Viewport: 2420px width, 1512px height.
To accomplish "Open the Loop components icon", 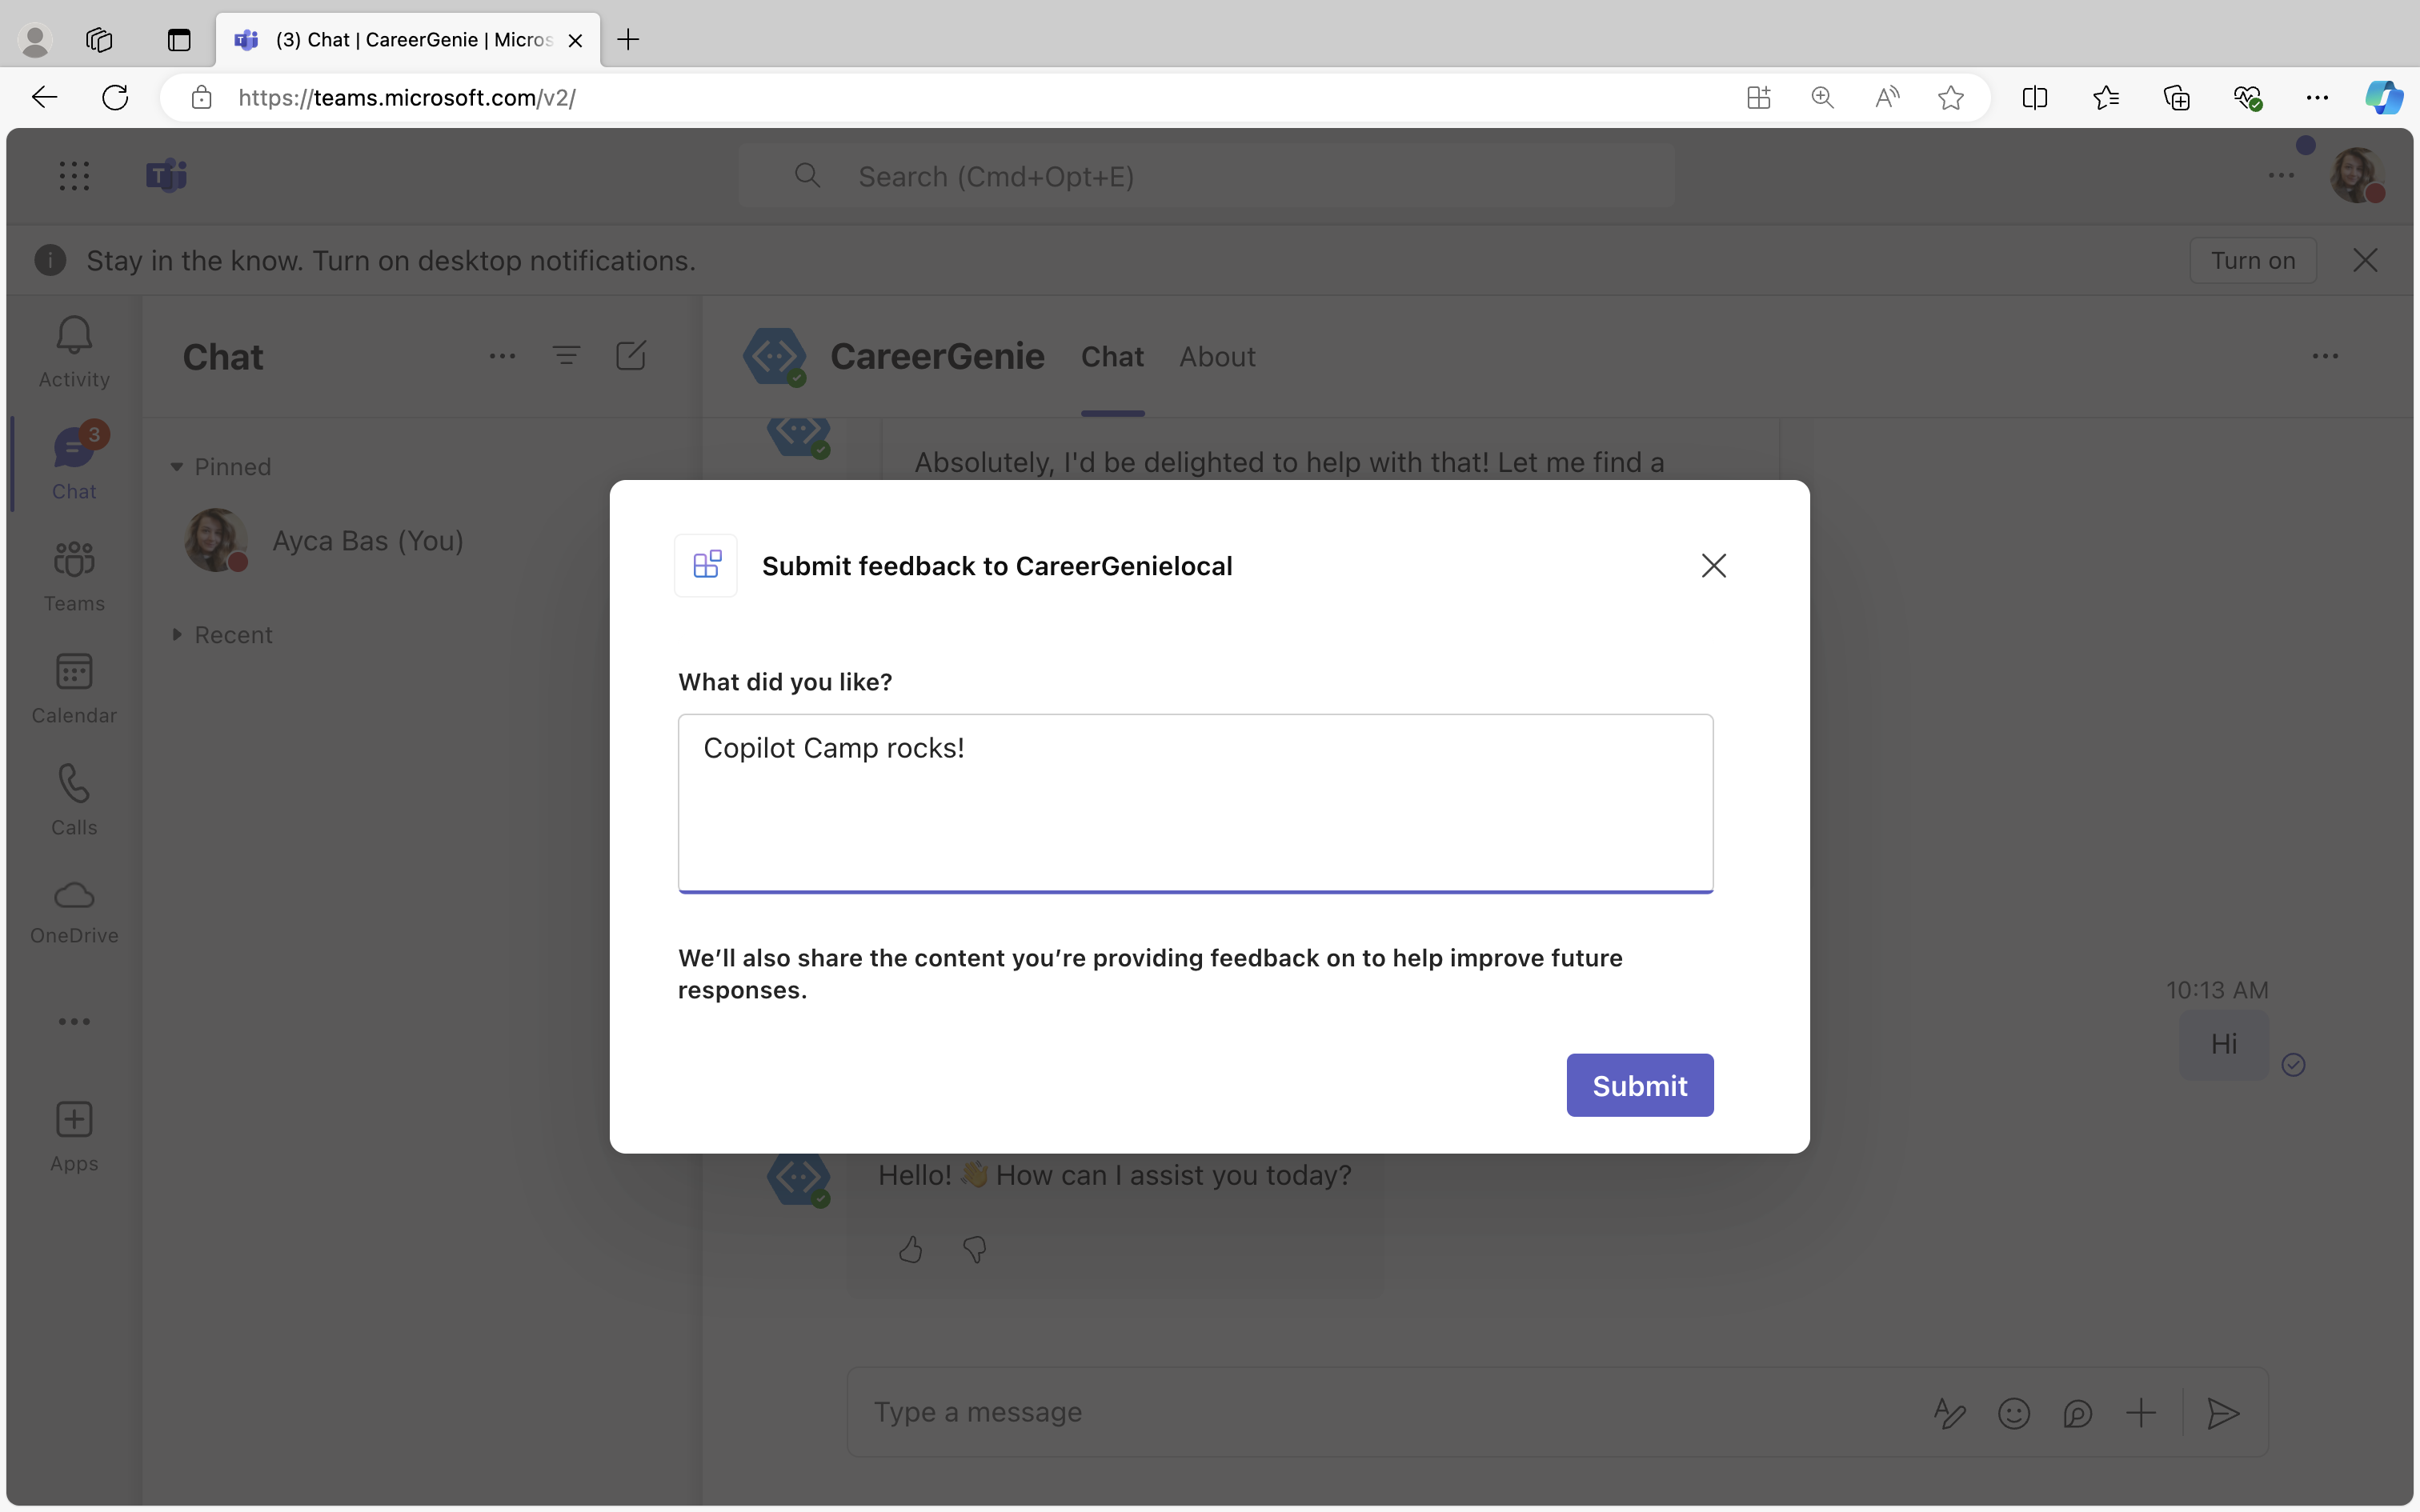I will (2077, 1413).
